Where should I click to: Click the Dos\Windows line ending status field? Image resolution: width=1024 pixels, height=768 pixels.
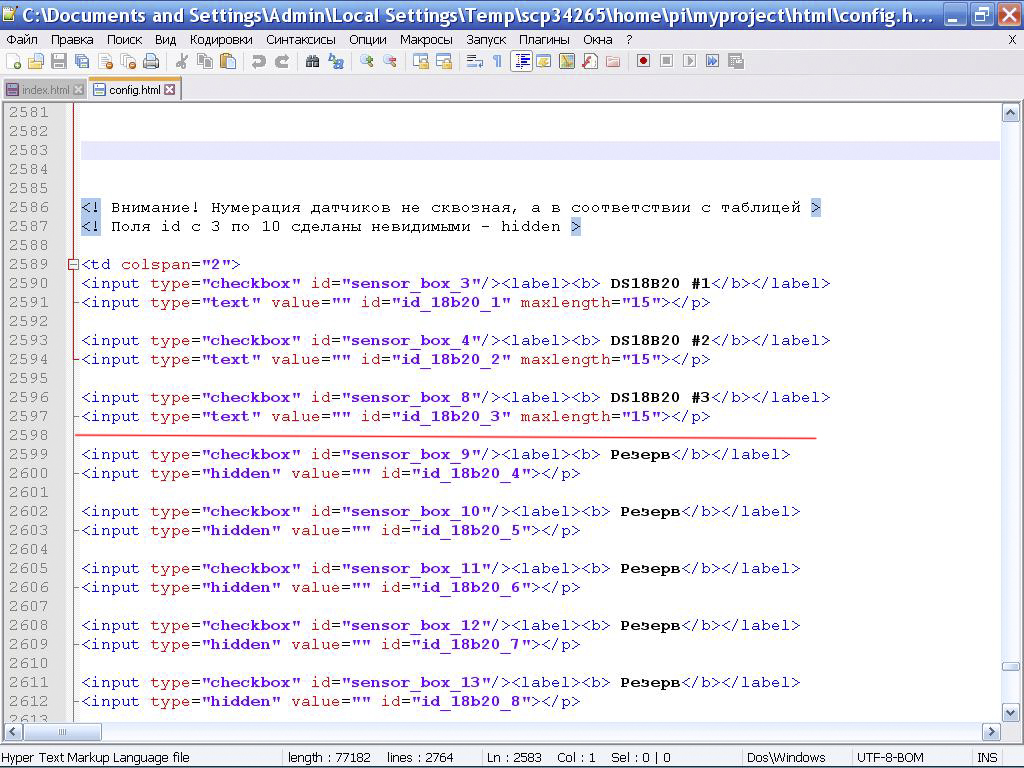click(786, 758)
